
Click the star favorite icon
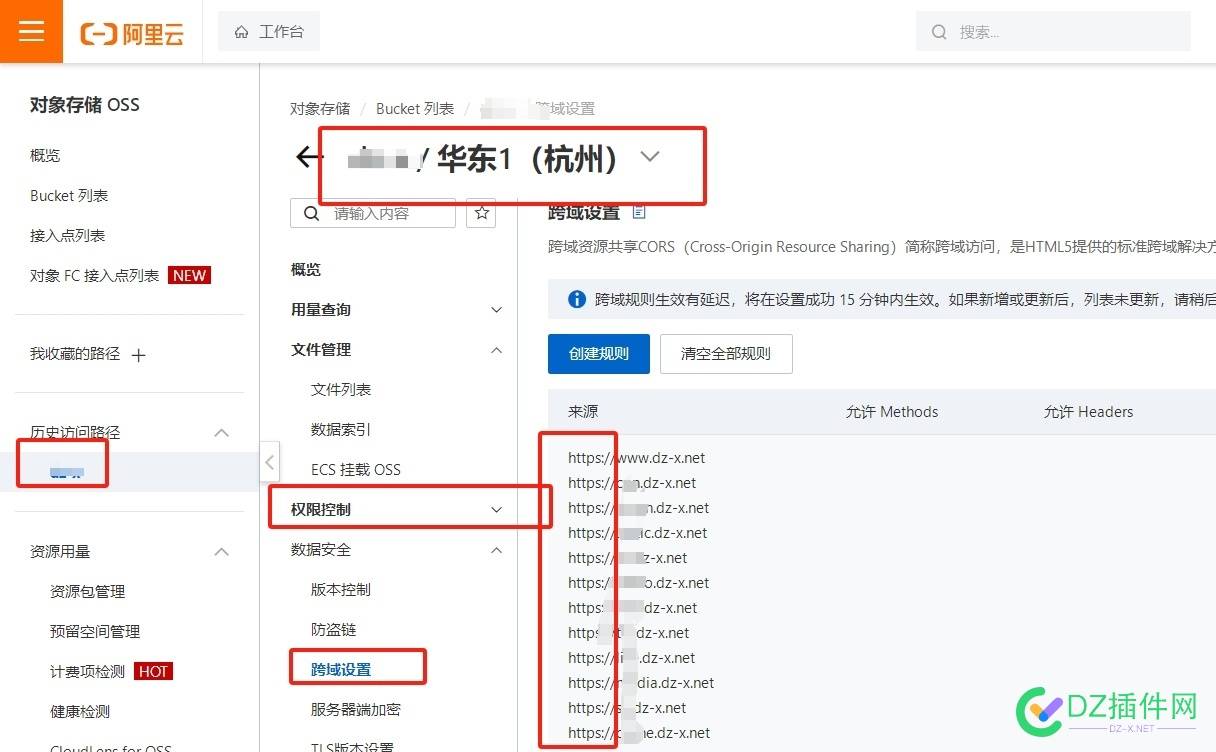[481, 213]
